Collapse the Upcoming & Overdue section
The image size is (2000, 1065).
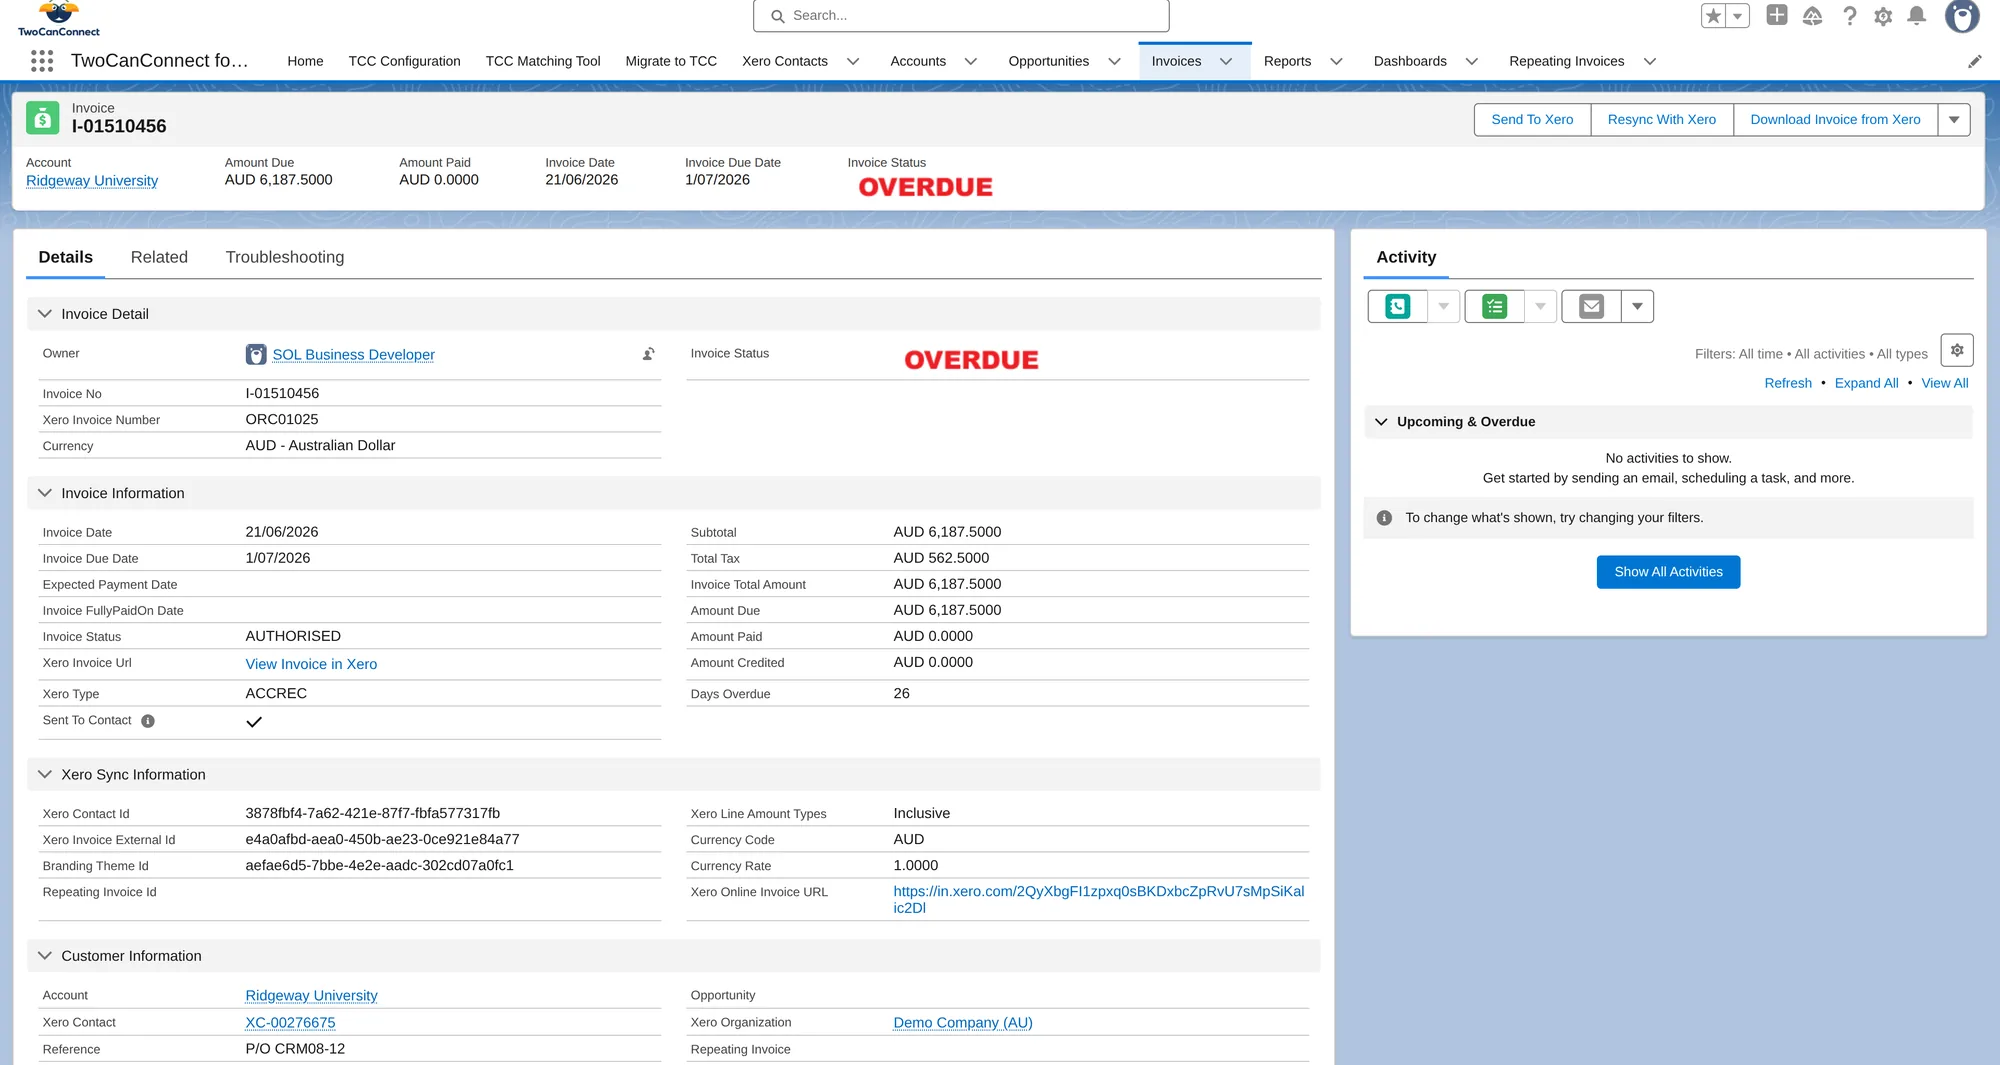pyautogui.click(x=1381, y=422)
